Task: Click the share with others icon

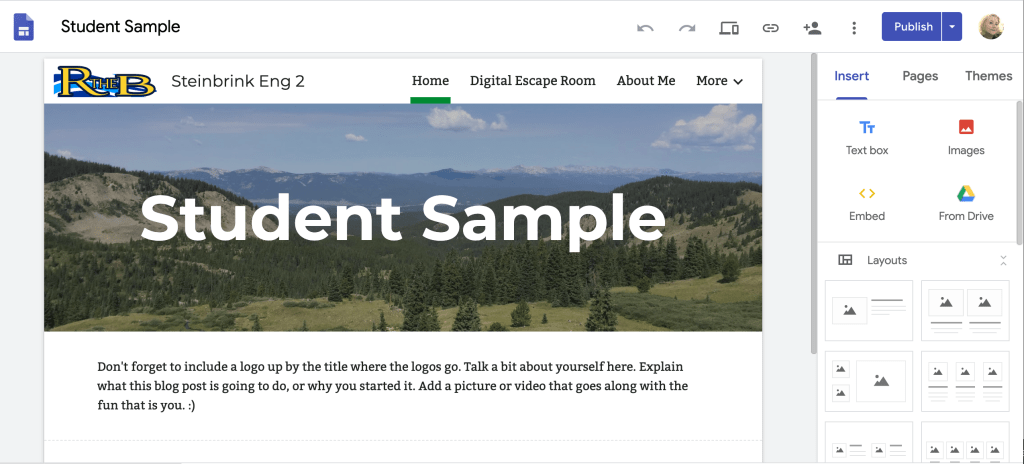Action: (812, 27)
